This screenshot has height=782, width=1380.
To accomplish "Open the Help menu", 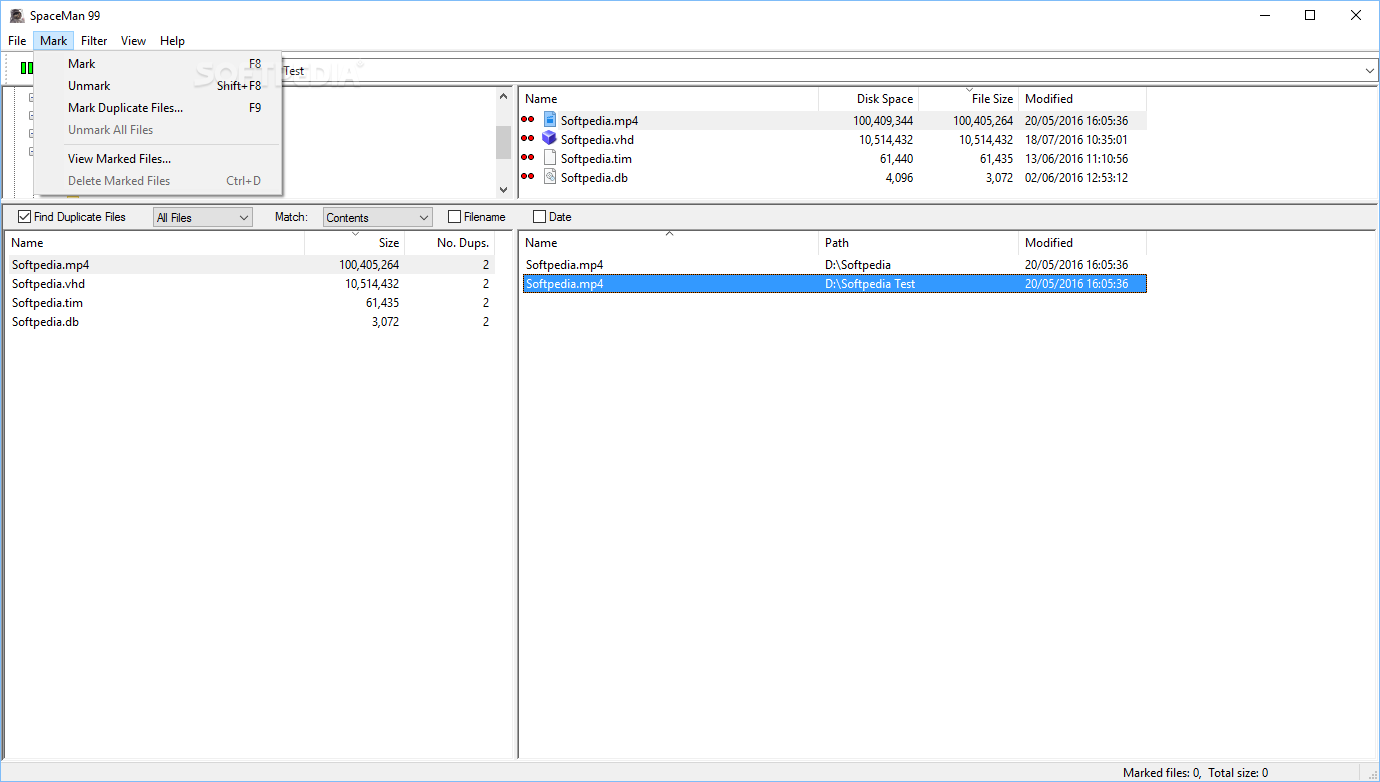I will pos(172,41).
